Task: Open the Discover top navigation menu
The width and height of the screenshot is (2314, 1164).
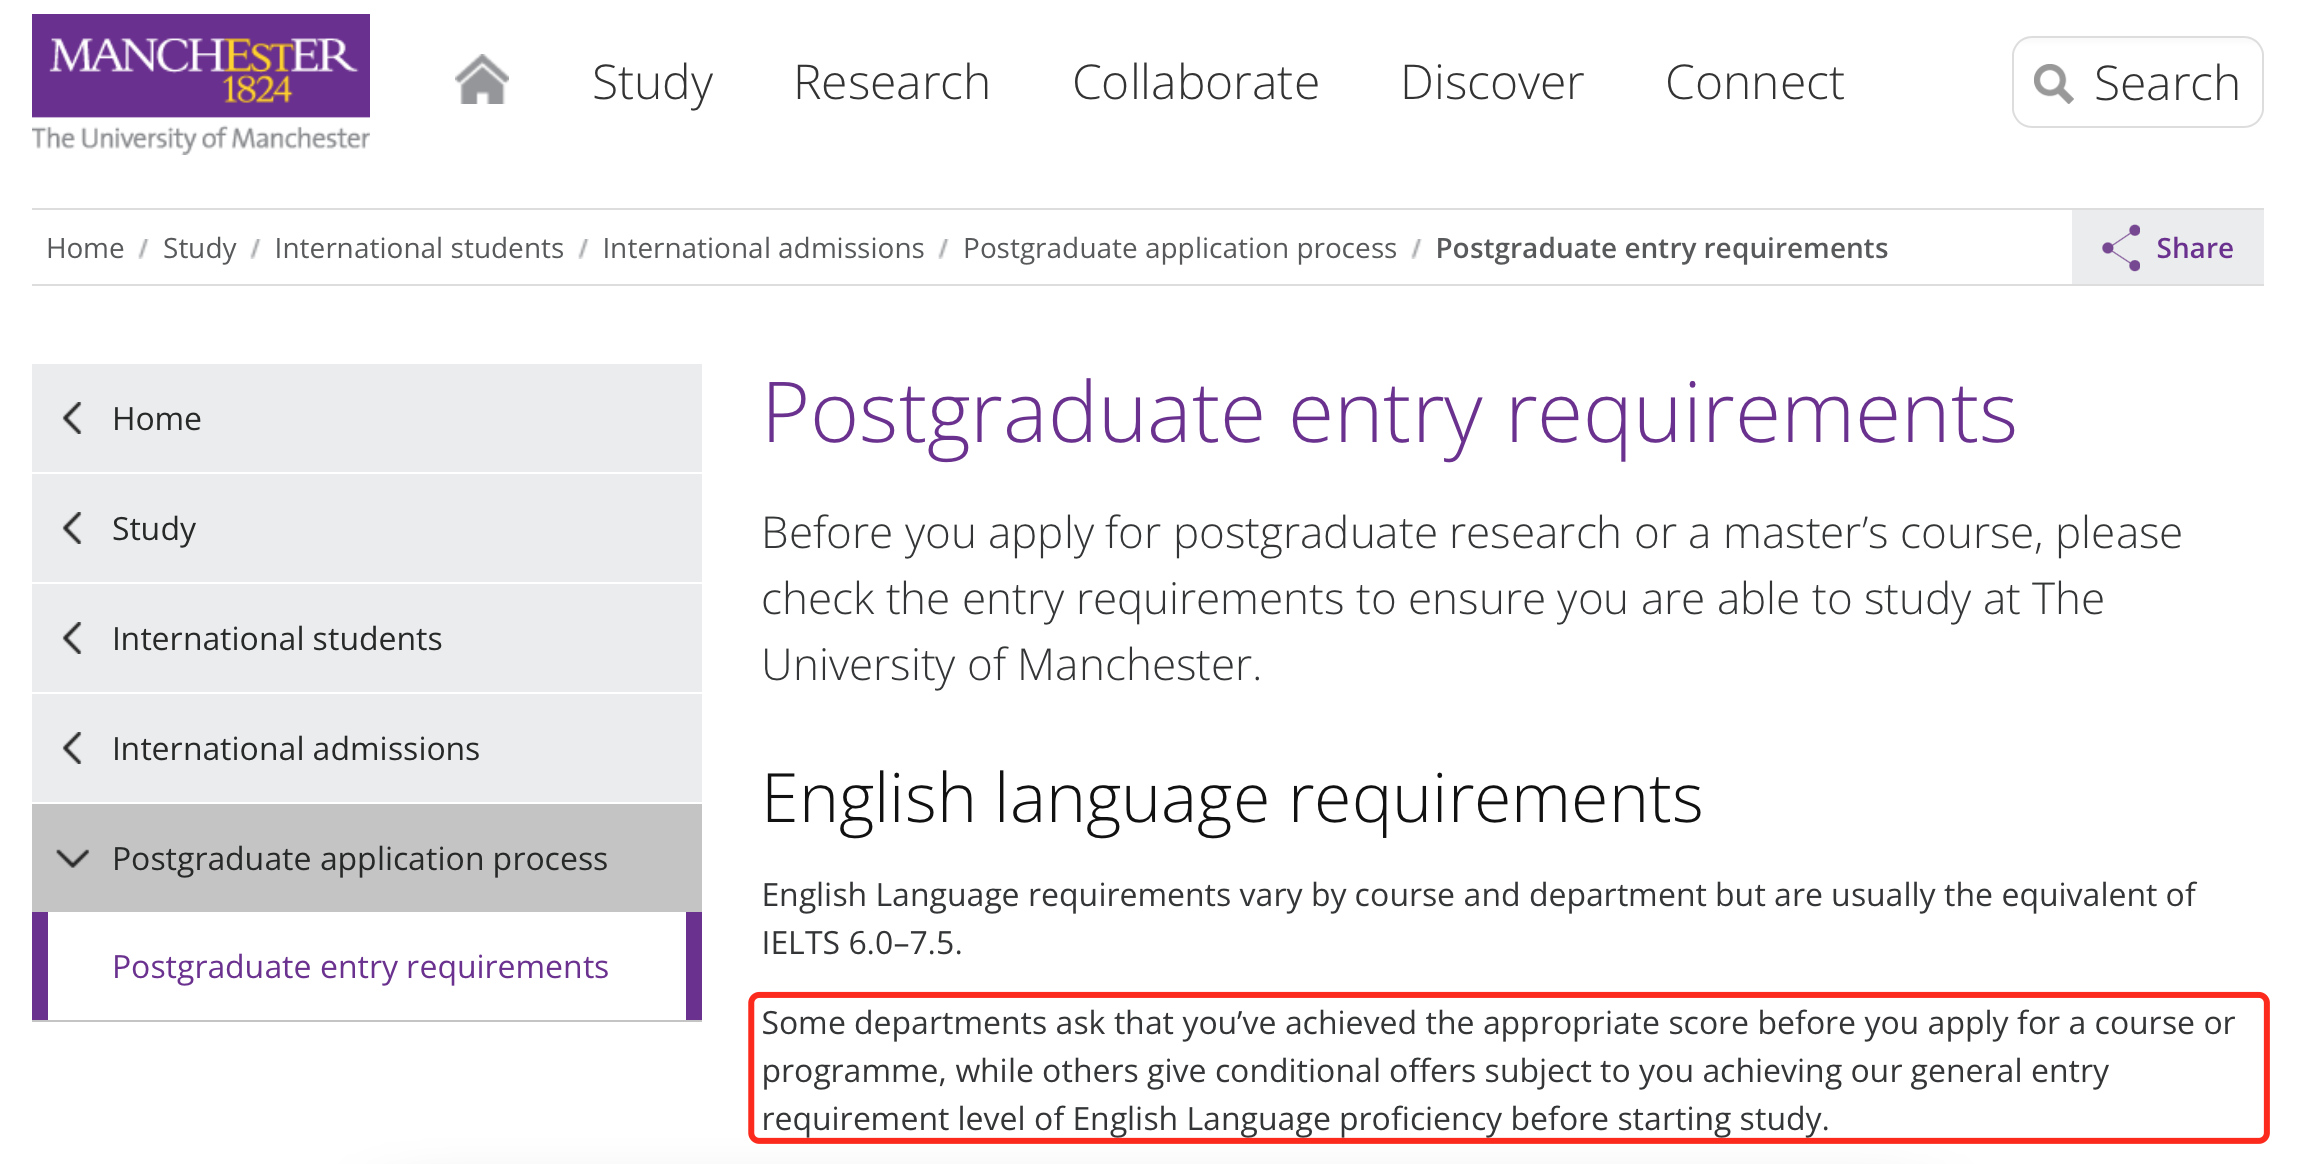Action: 1492,82
